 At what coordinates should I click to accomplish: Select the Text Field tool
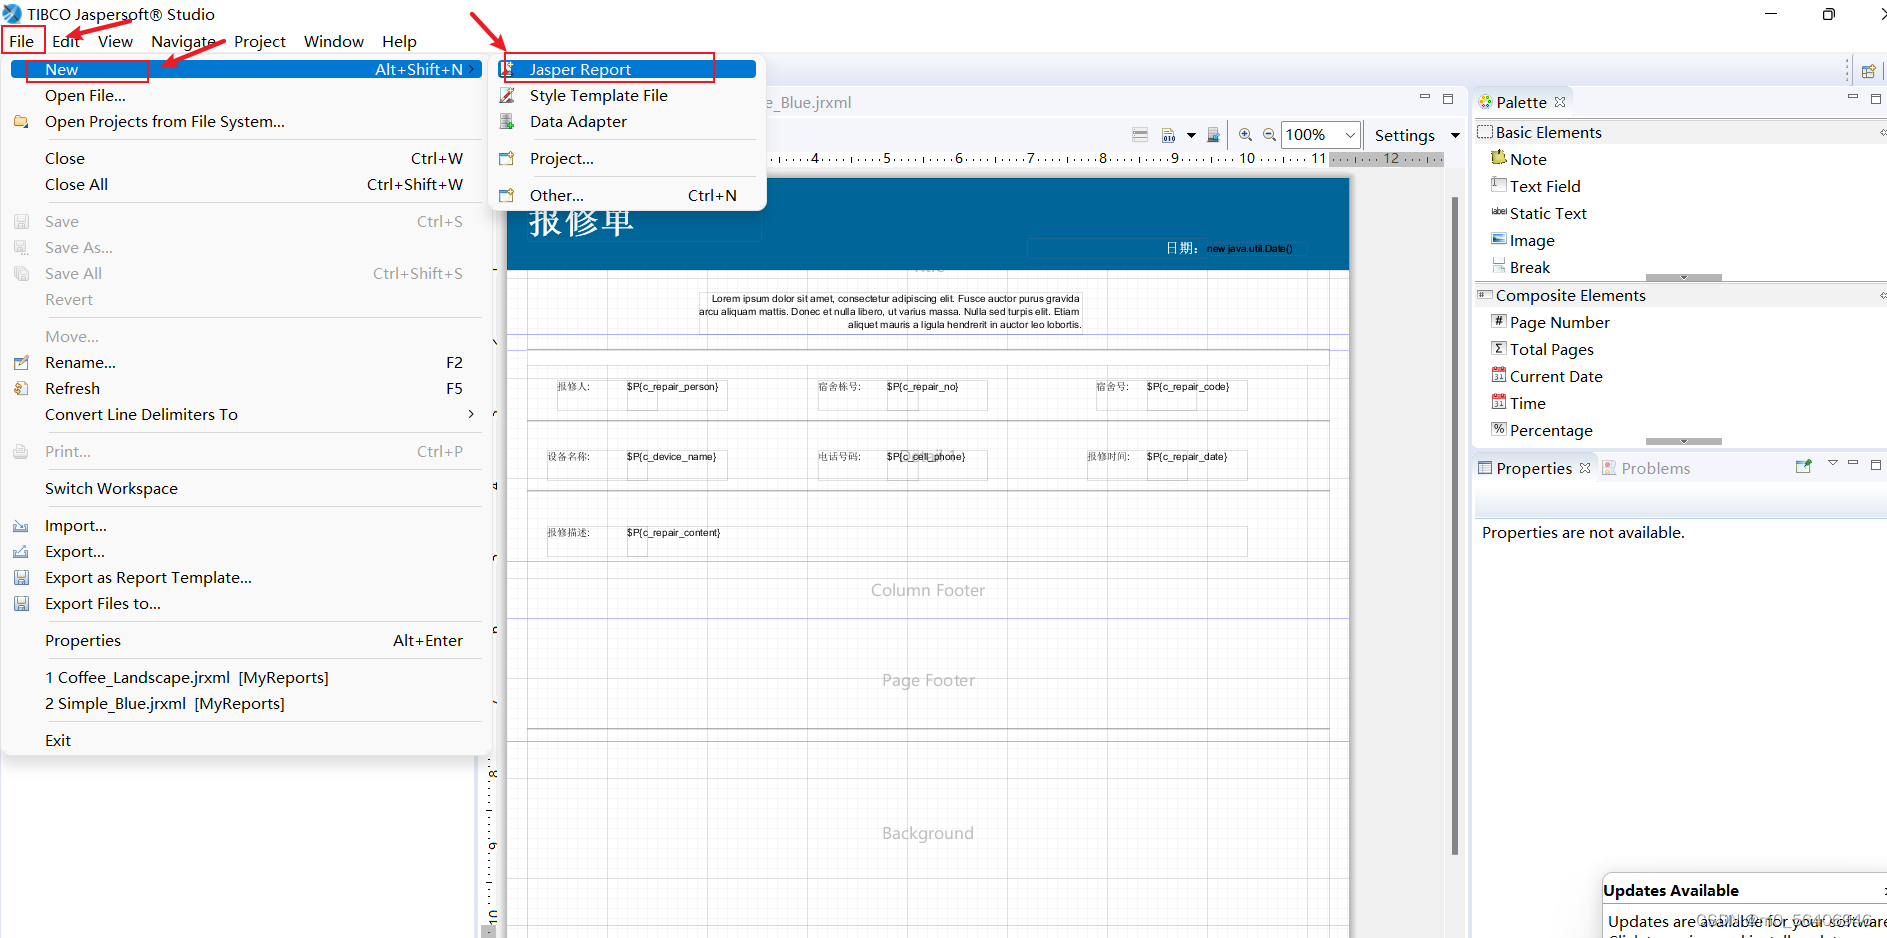(x=1545, y=186)
